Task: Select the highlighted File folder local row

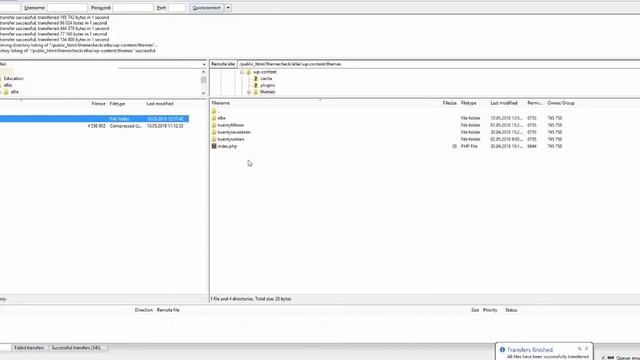Action: pos(94,119)
